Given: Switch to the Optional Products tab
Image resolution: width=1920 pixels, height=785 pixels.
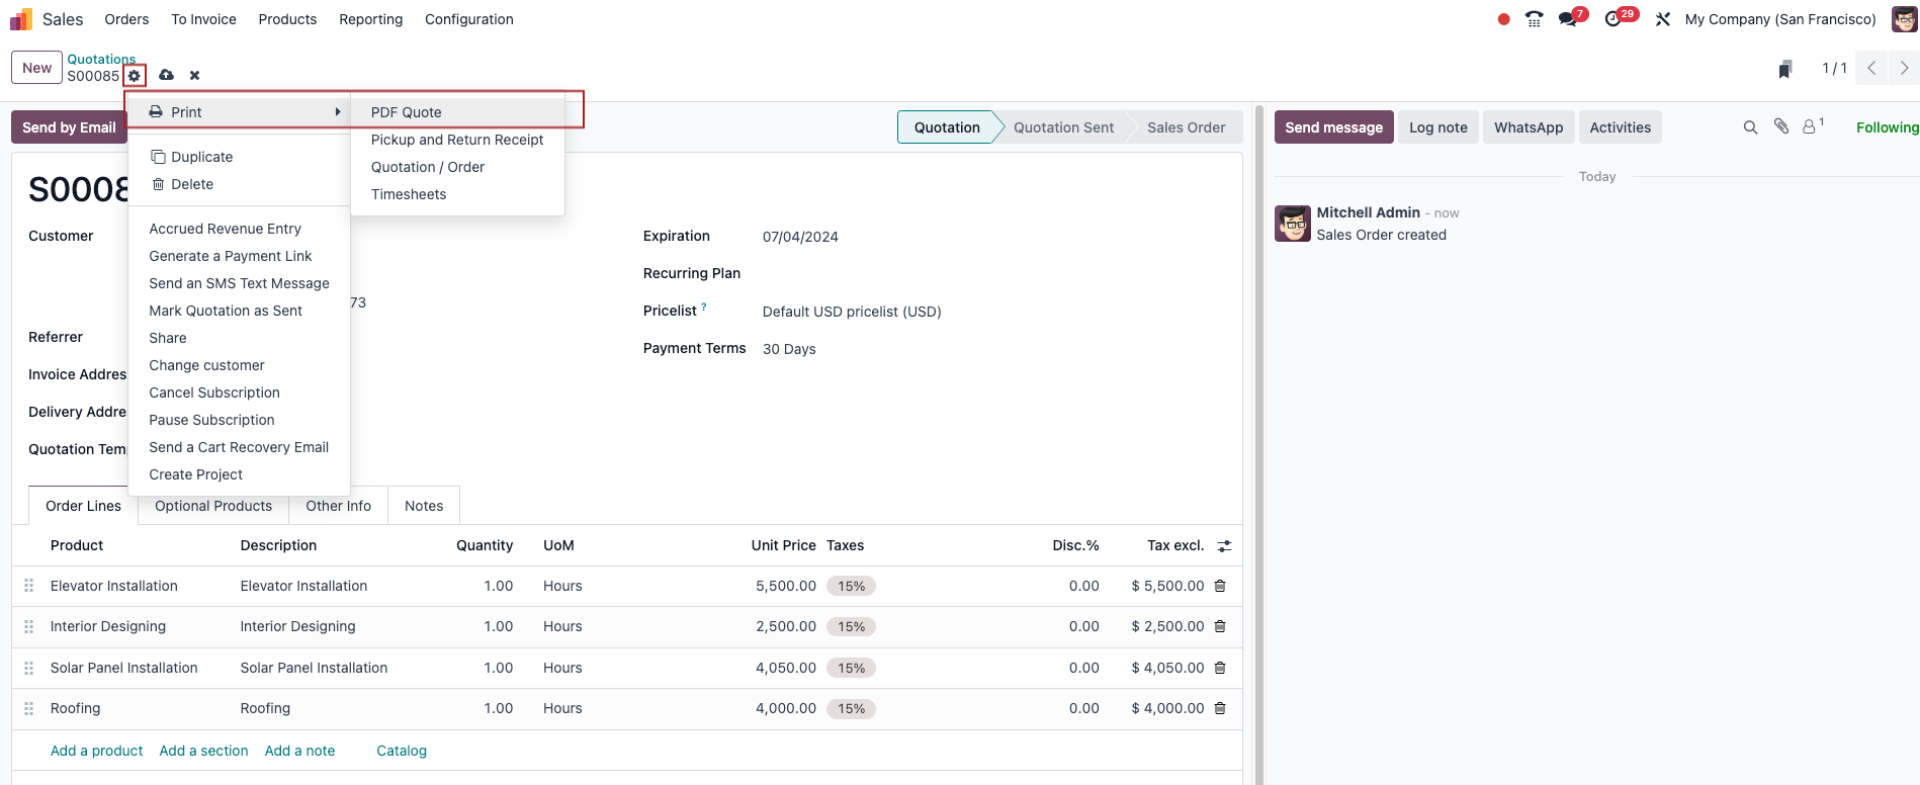Looking at the screenshot, I should 213,506.
